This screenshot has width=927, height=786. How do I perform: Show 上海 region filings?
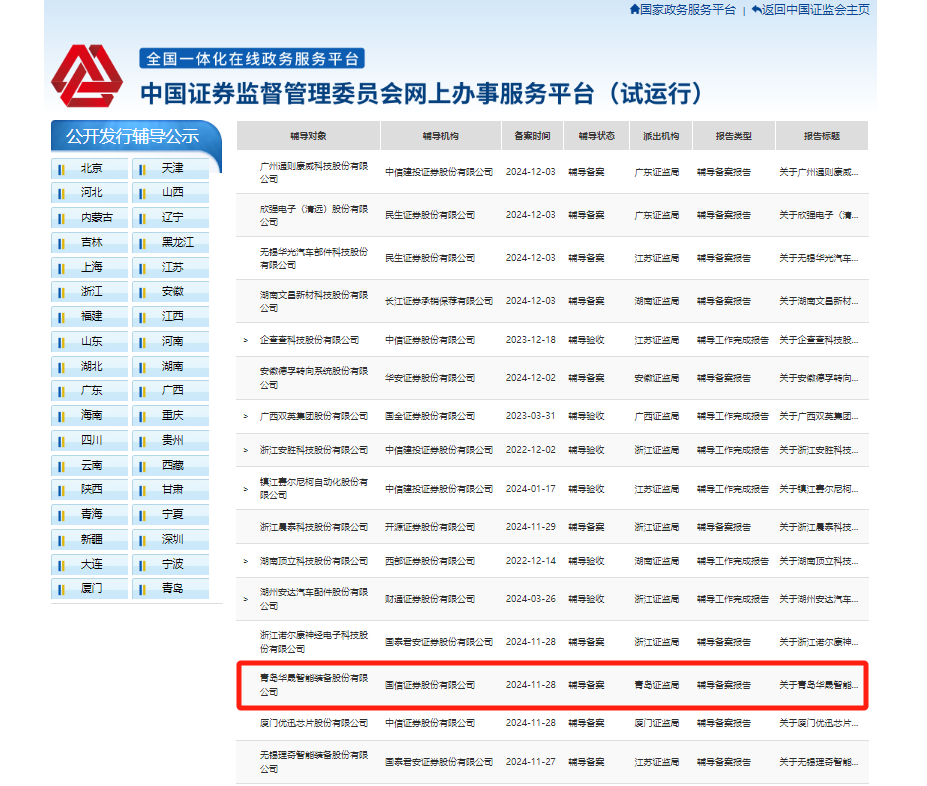tap(89, 267)
